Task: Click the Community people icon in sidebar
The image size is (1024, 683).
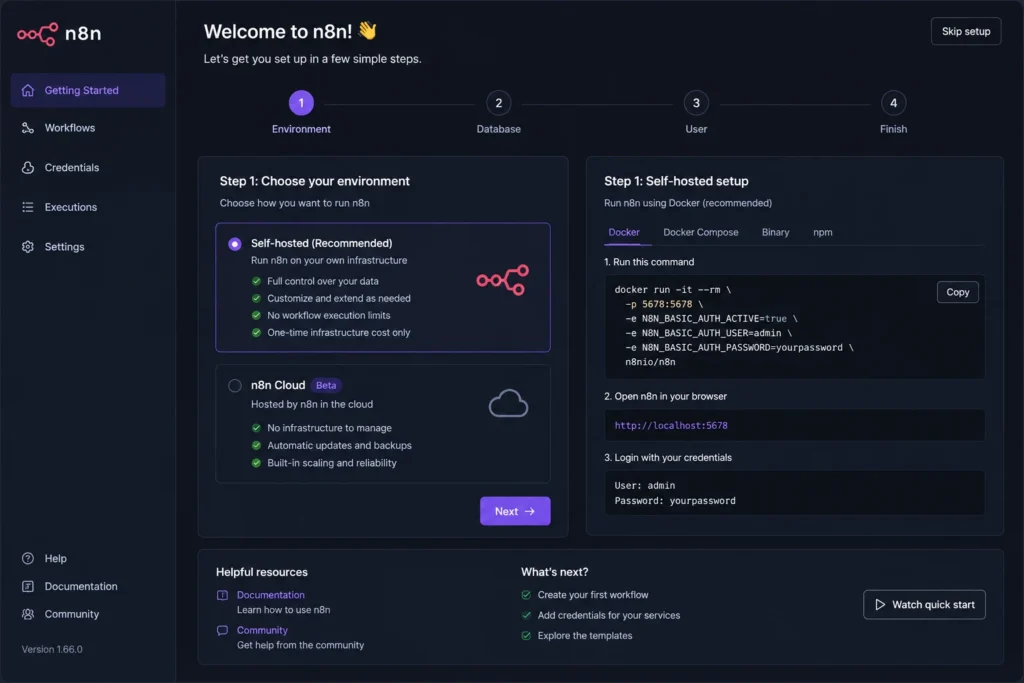Action: [x=27, y=614]
